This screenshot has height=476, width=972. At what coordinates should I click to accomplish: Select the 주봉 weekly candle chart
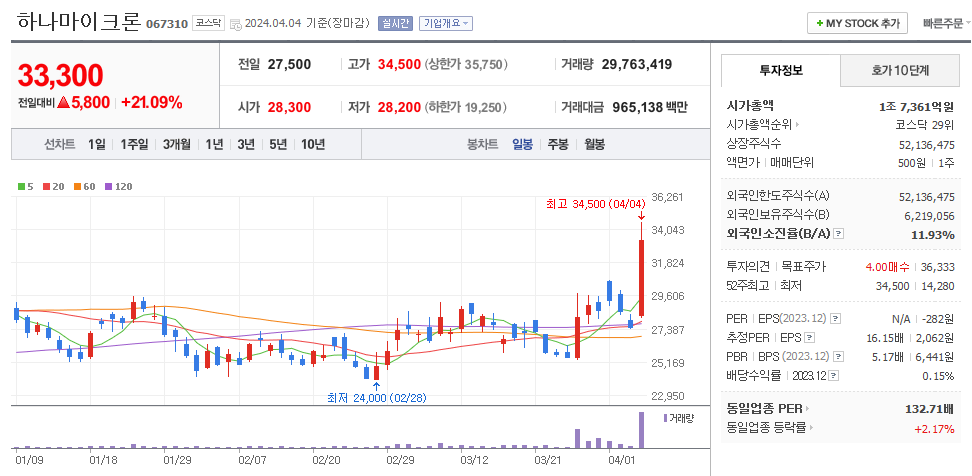pyautogui.click(x=558, y=144)
